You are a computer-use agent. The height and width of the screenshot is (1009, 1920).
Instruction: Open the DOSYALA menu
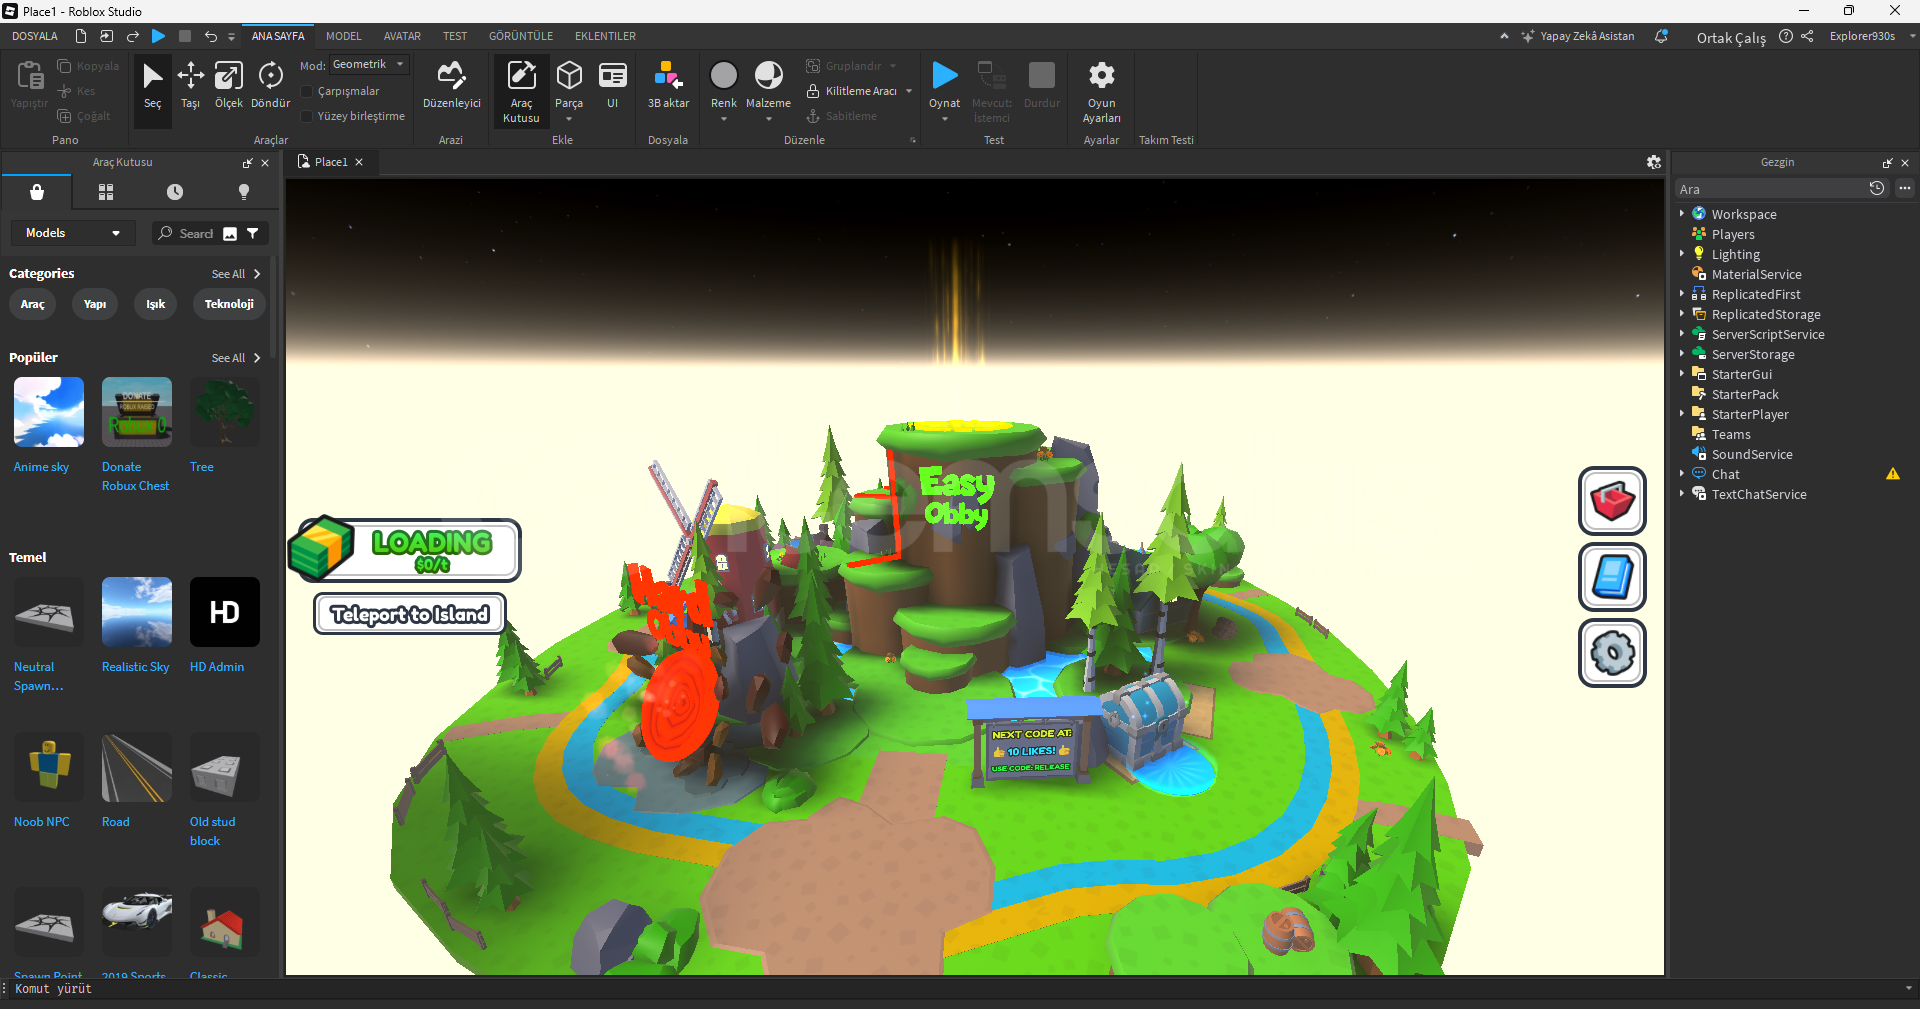click(x=35, y=36)
